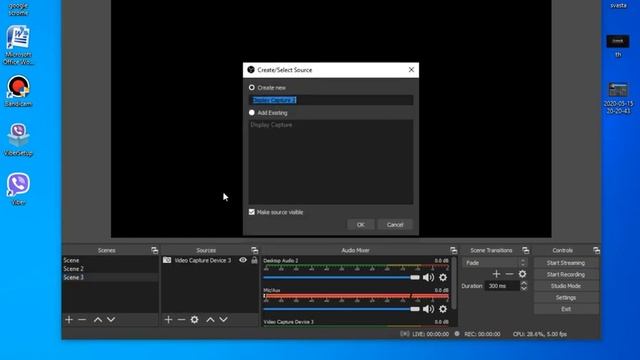The width and height of the screenshot is (640, 360).
Task: Open Microsoft Office Word desktop icon
Action: pos(18,44)
